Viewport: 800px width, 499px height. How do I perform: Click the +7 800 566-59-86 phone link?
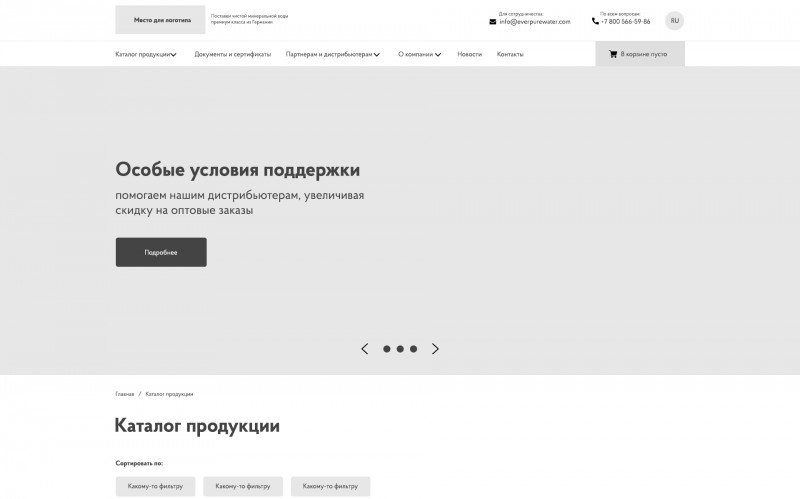626,21
